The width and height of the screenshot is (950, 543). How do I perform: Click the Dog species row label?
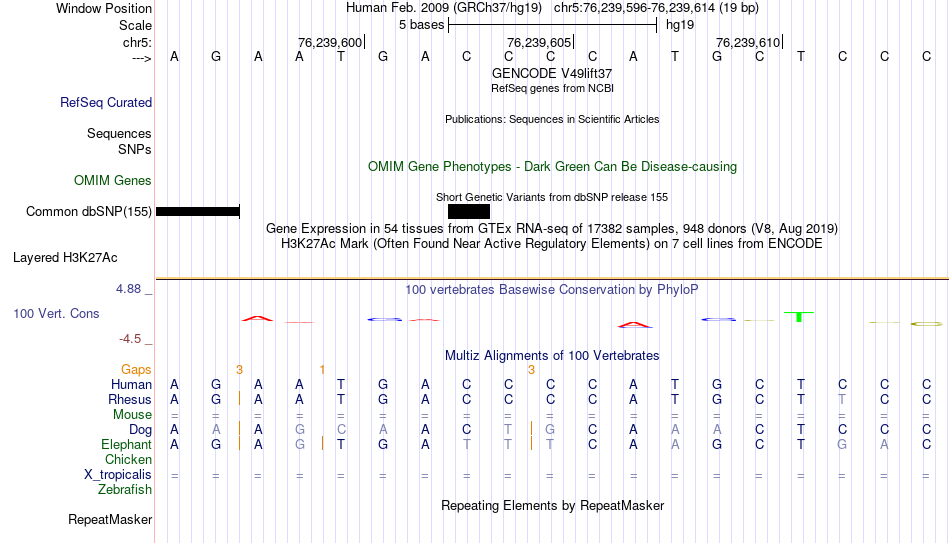point(141,430)
